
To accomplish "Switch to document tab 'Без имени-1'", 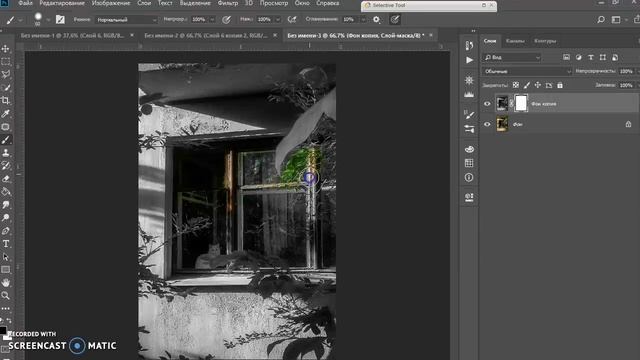I will 72,36.
